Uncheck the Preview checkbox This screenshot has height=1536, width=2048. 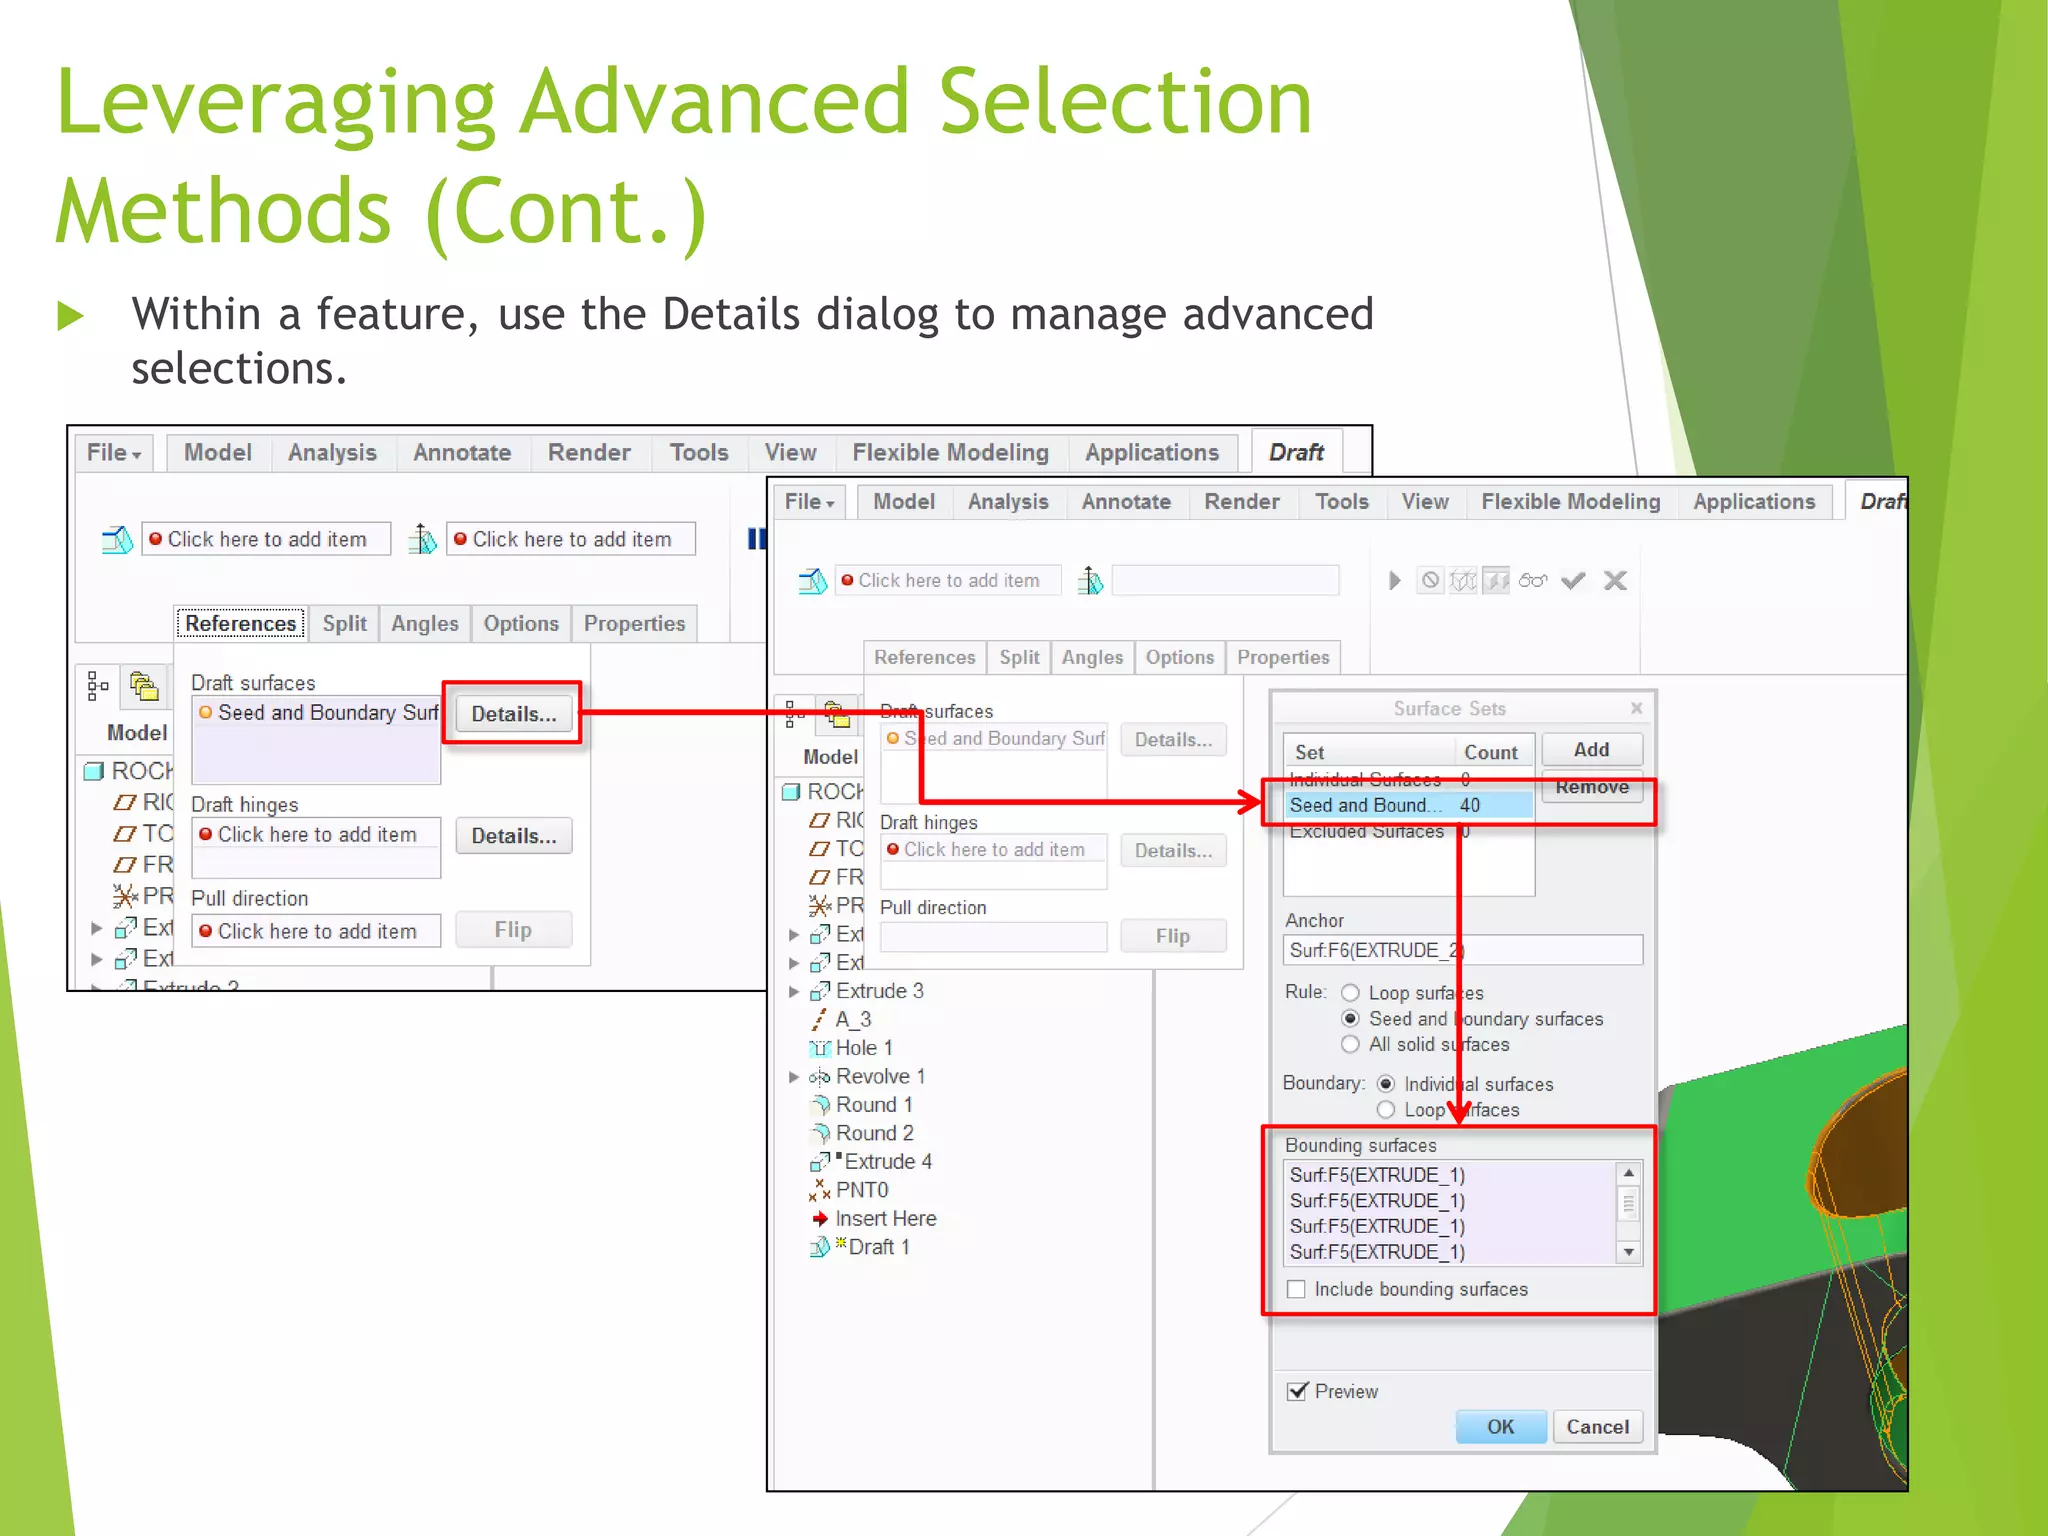pos(1297,1391)
